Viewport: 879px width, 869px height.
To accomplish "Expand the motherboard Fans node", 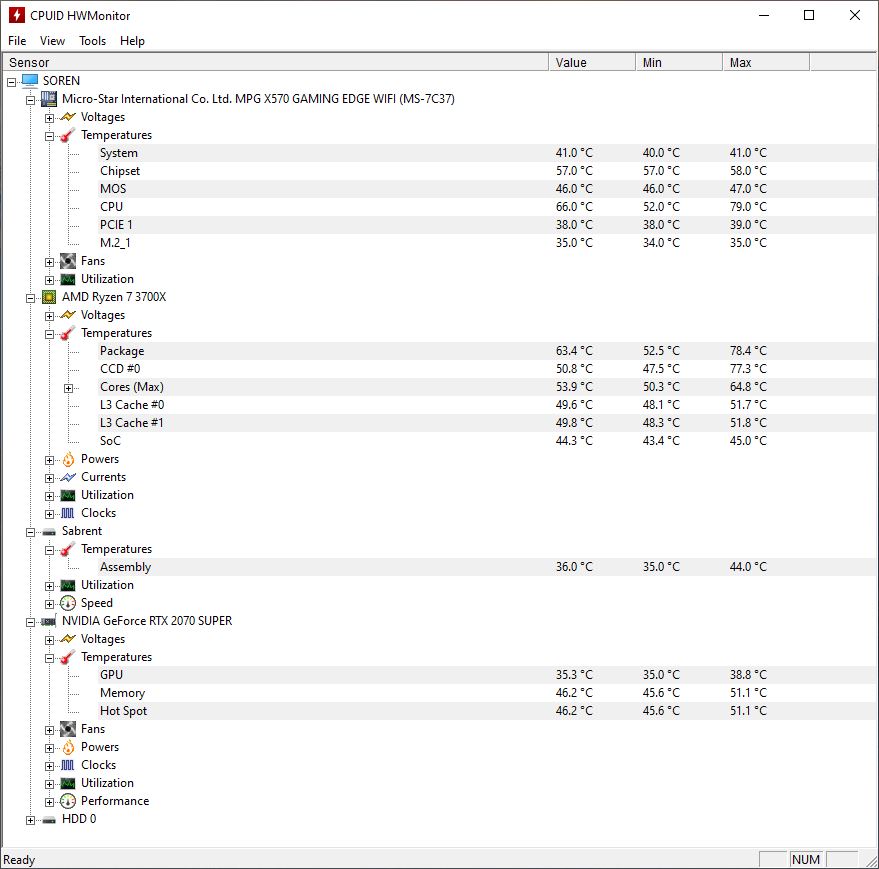I will click(49, 263).
